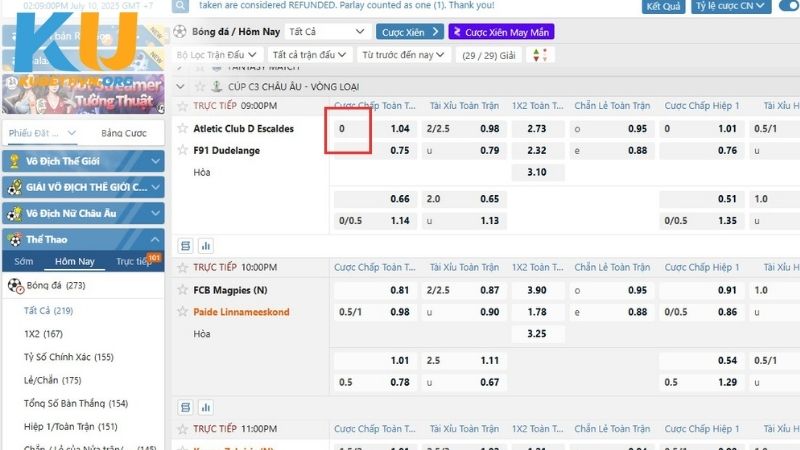
Task: Expand the Vô Địch Thế Giới section
Action: 82,160
